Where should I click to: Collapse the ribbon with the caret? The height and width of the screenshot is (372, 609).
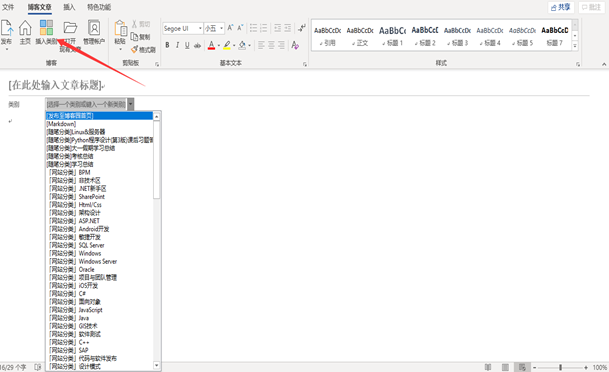604,64
